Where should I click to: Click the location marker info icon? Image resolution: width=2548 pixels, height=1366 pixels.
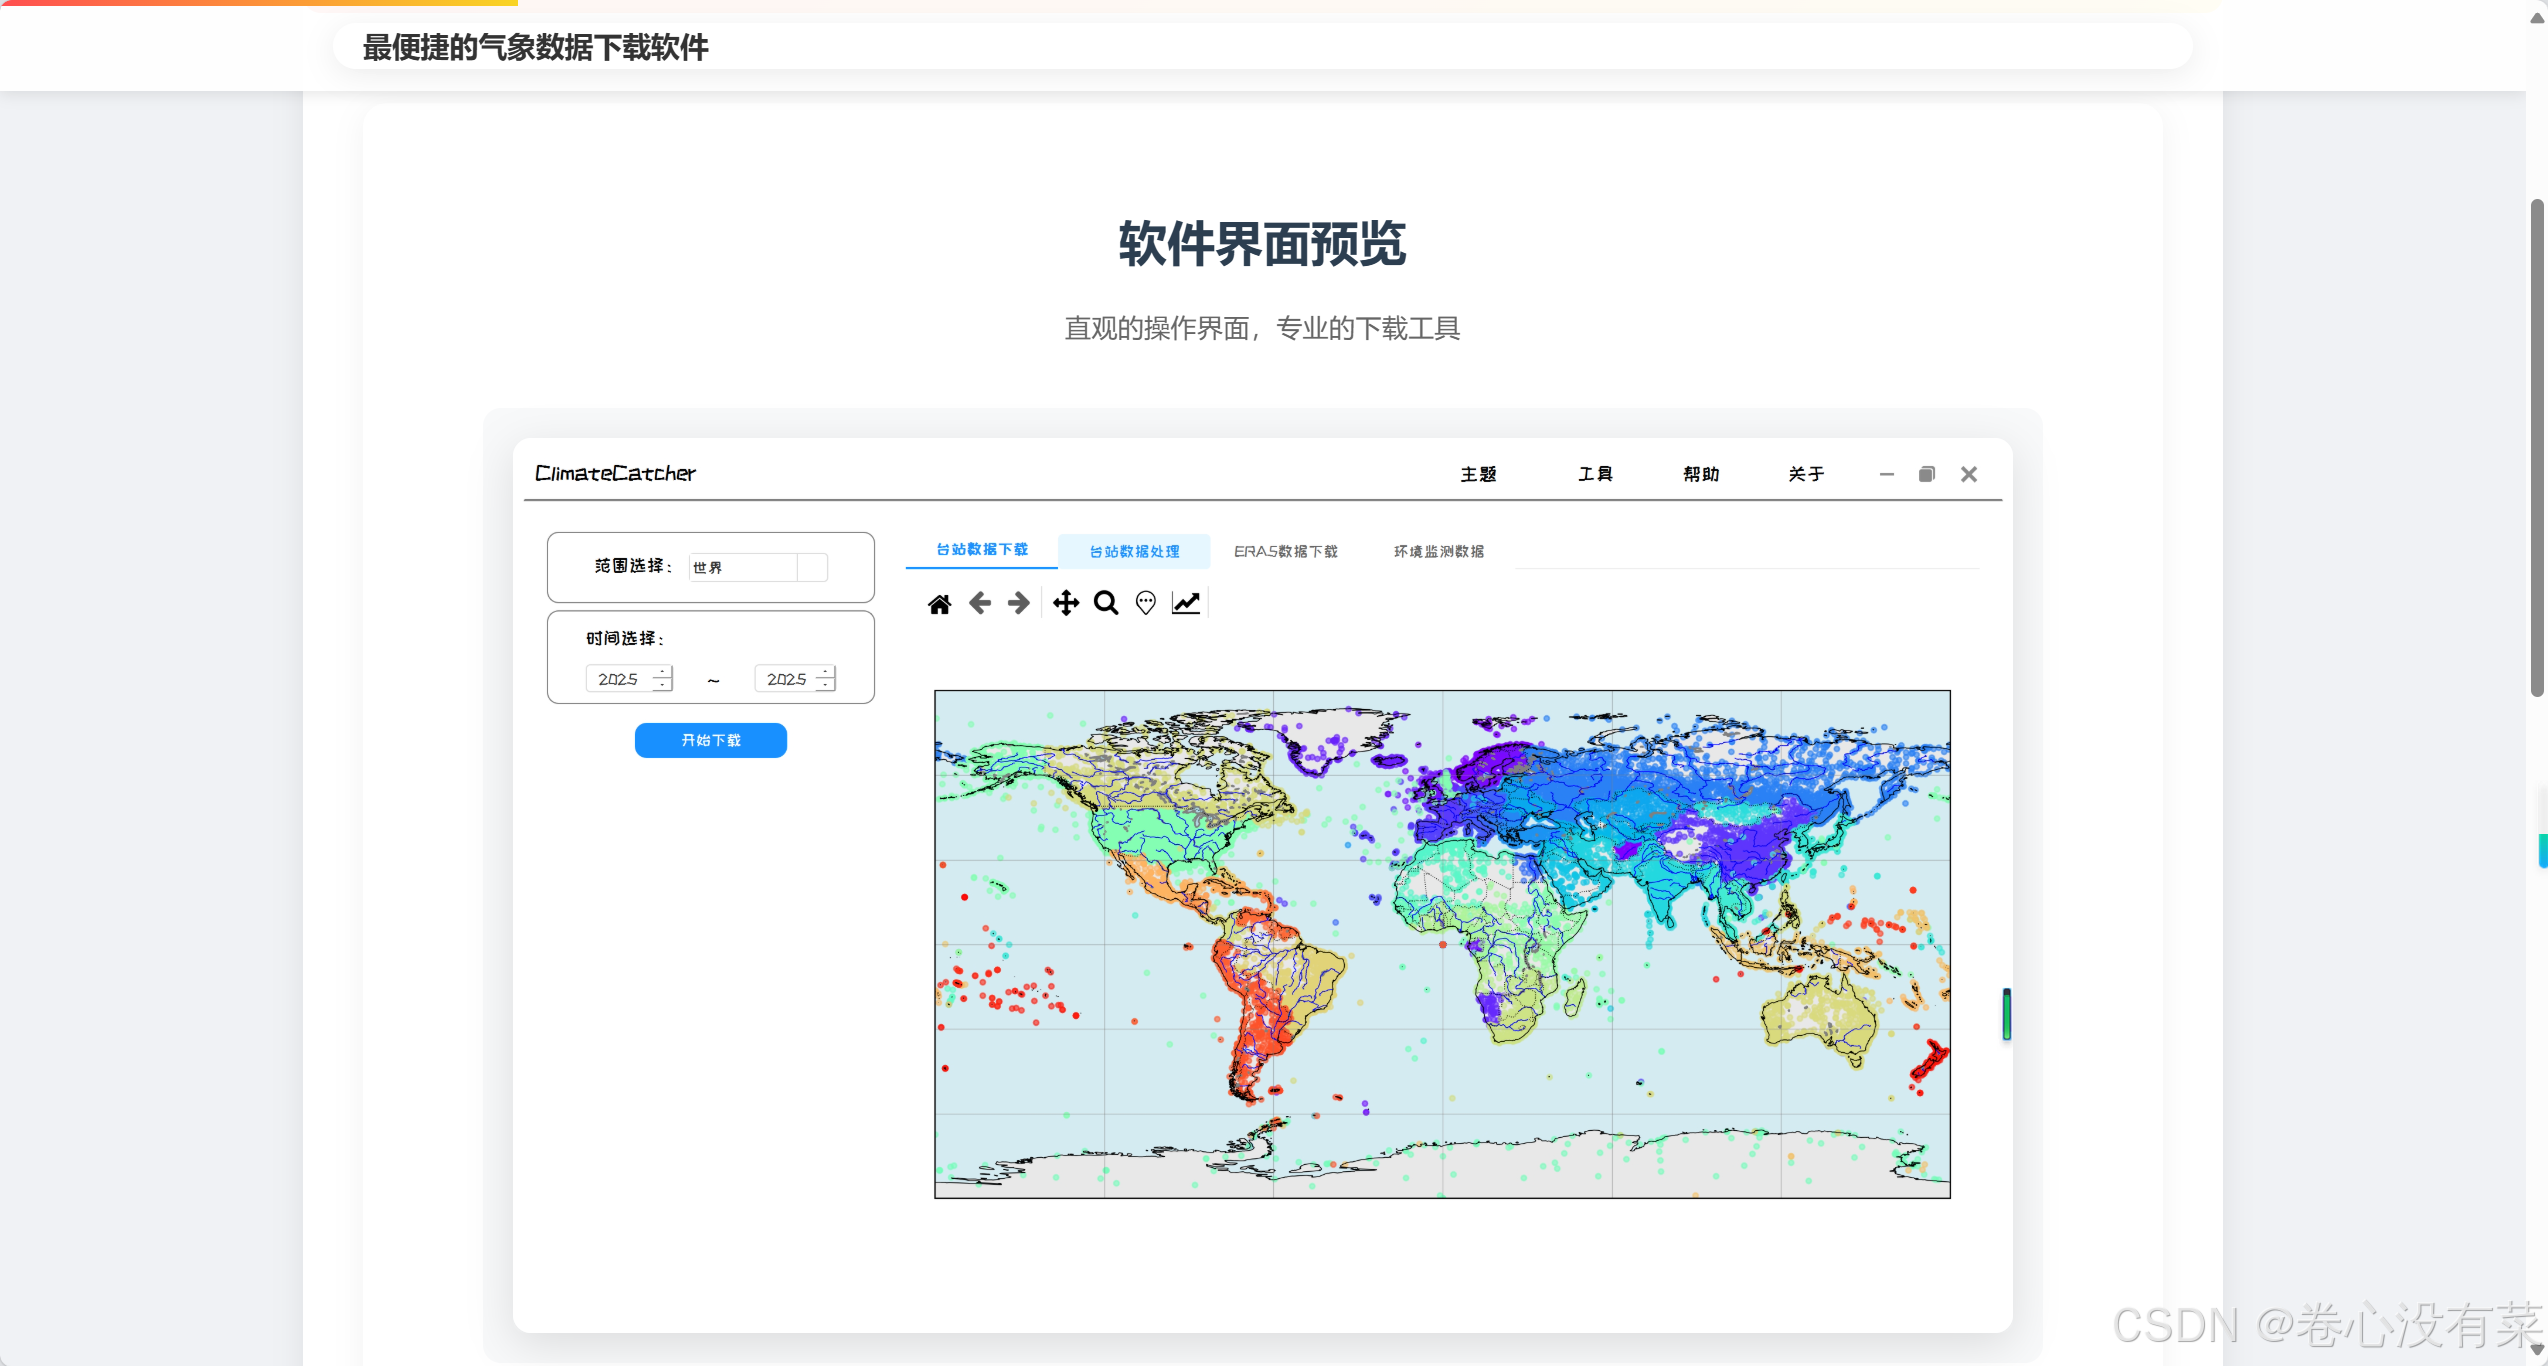tap(1146, 603)
